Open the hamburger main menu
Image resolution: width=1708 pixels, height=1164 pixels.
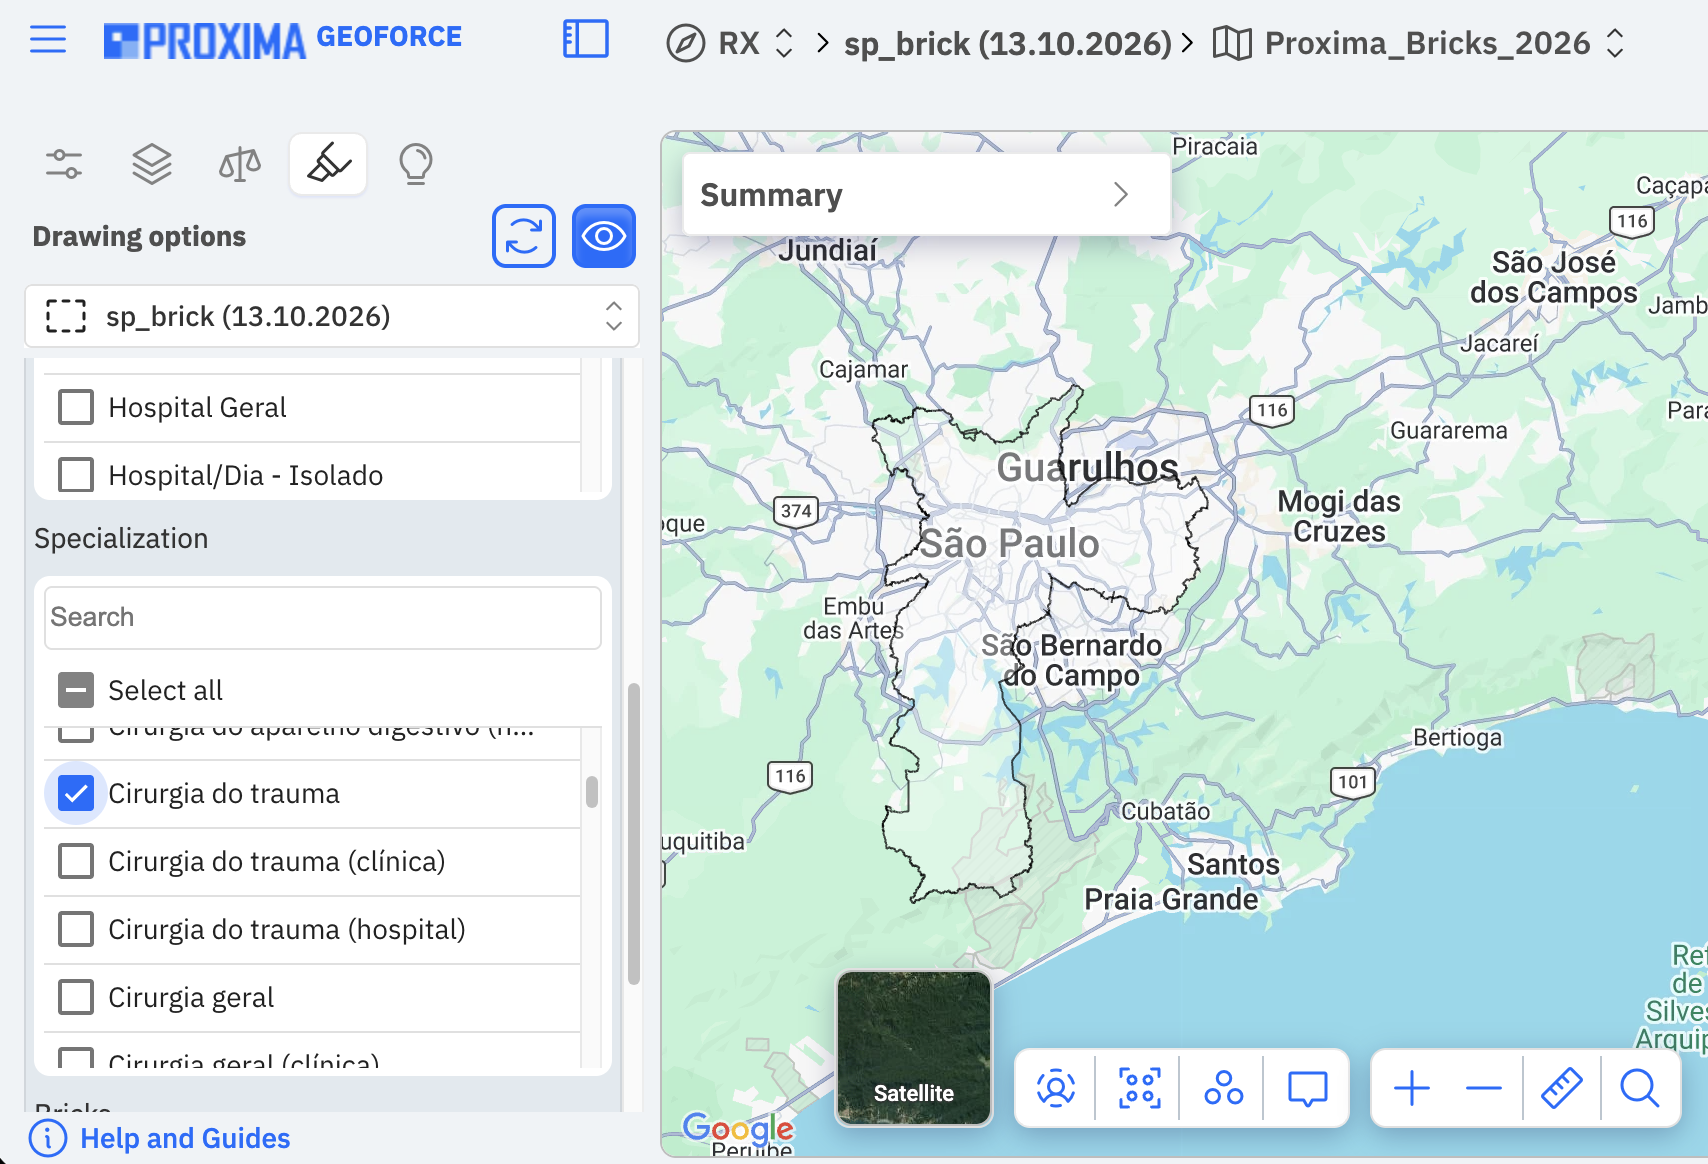[x=48, y=40]
